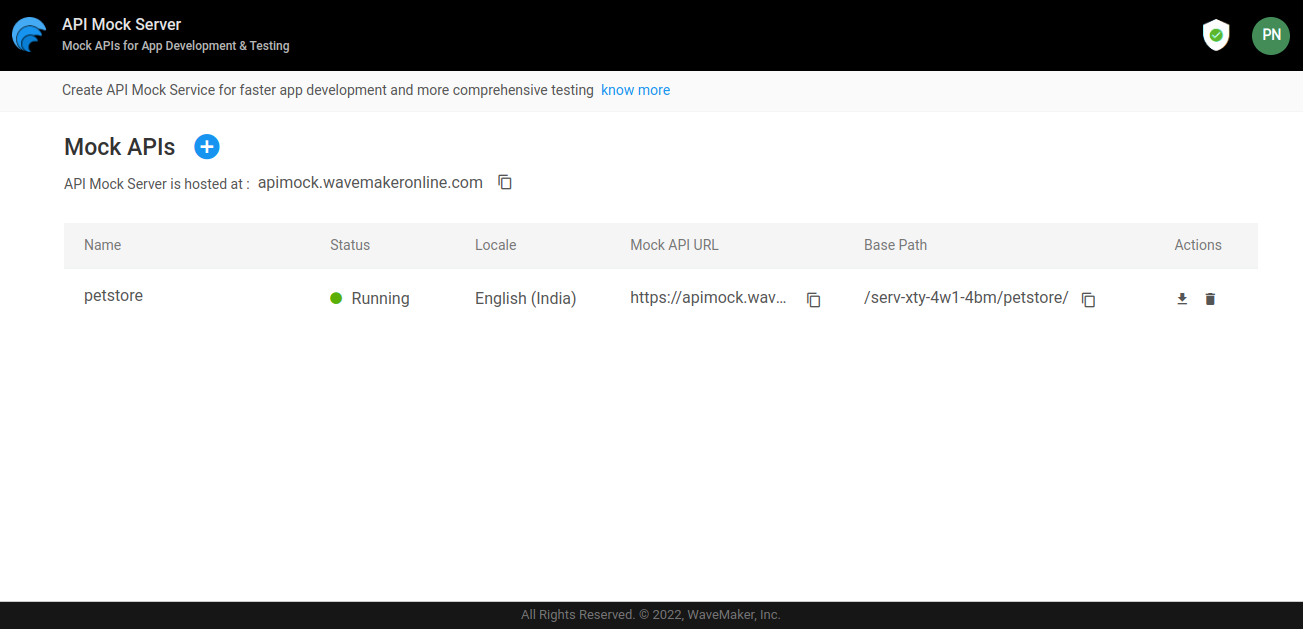The image size is (1303, 629).
Task: Click the apimock.wavemakeronline.com host text
Action: (370, 182)
